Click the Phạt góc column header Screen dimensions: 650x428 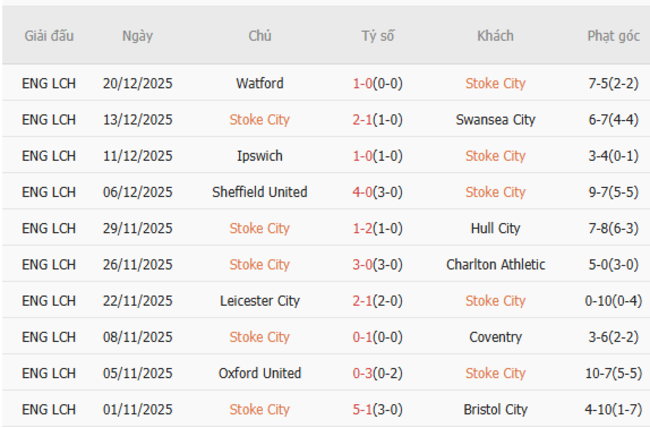tap(613, 36)
